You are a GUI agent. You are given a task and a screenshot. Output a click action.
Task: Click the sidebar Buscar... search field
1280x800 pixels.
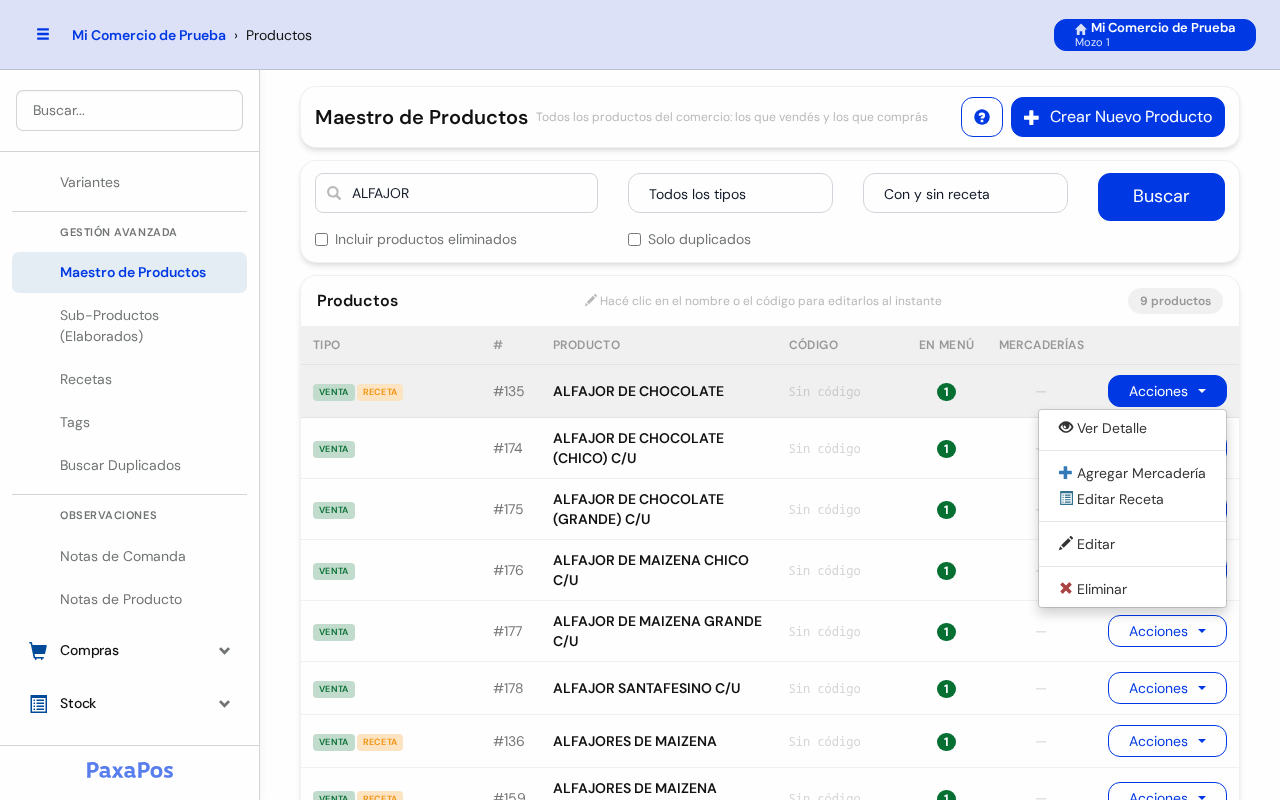click(129, 110)
